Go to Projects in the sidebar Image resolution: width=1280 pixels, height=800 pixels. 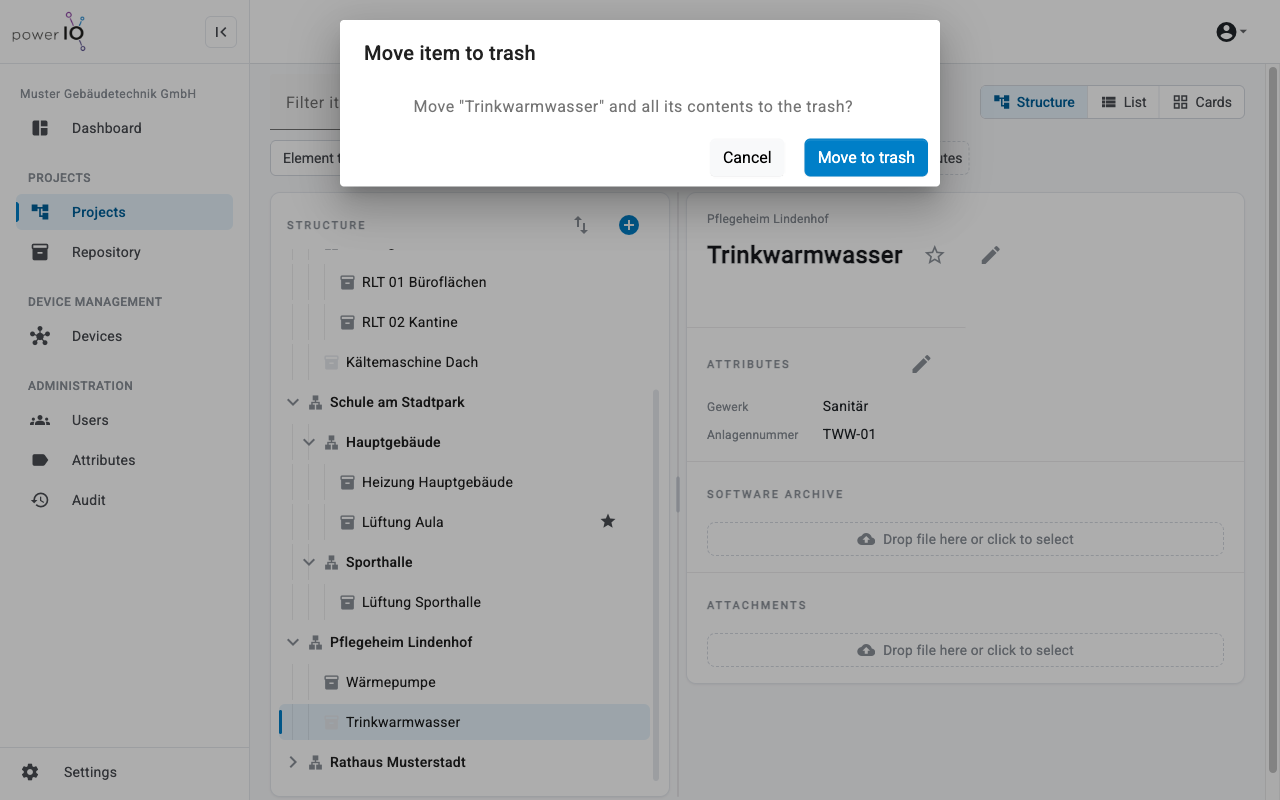[x=124, y=212]
